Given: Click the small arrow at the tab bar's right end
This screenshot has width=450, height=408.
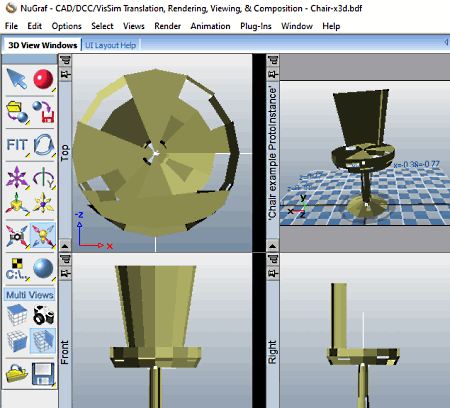Looking at the screenshot, I should 446,42.
